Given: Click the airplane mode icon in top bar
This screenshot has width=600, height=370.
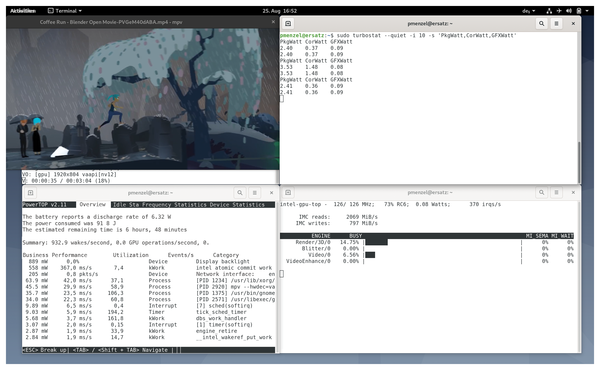Looking at the screenshot, I should 559,11.
